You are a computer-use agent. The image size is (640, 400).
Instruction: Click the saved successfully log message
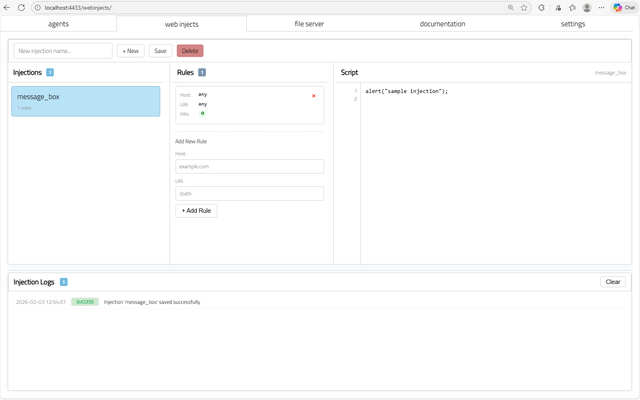[152, 302]
